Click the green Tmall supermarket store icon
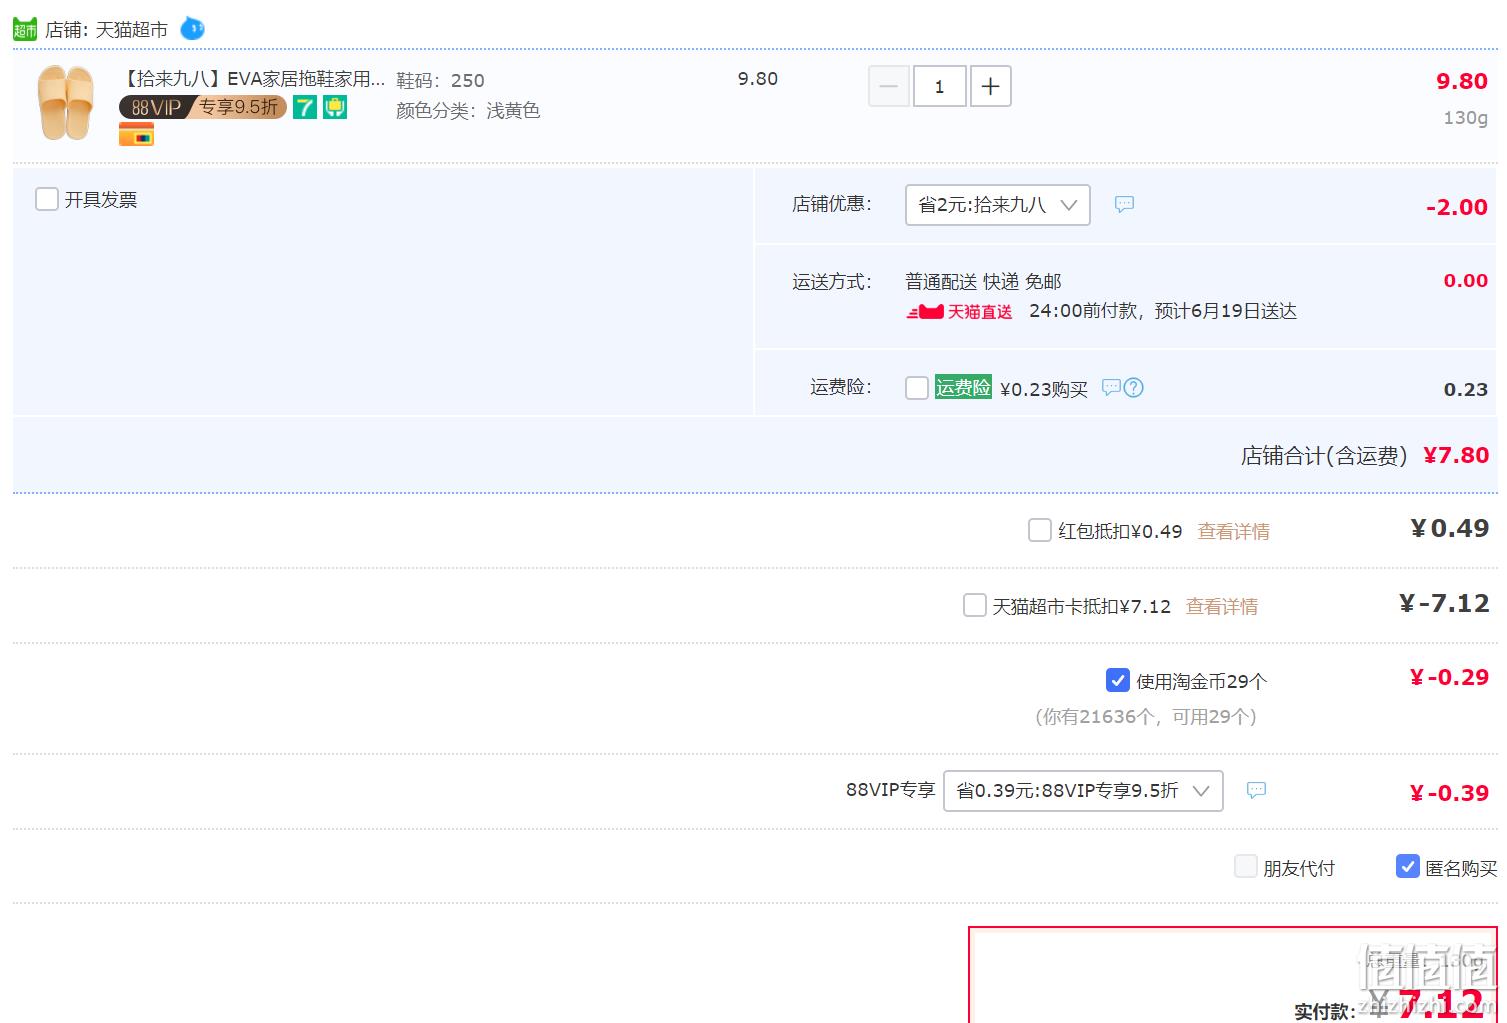 click(x=25, y=29)
